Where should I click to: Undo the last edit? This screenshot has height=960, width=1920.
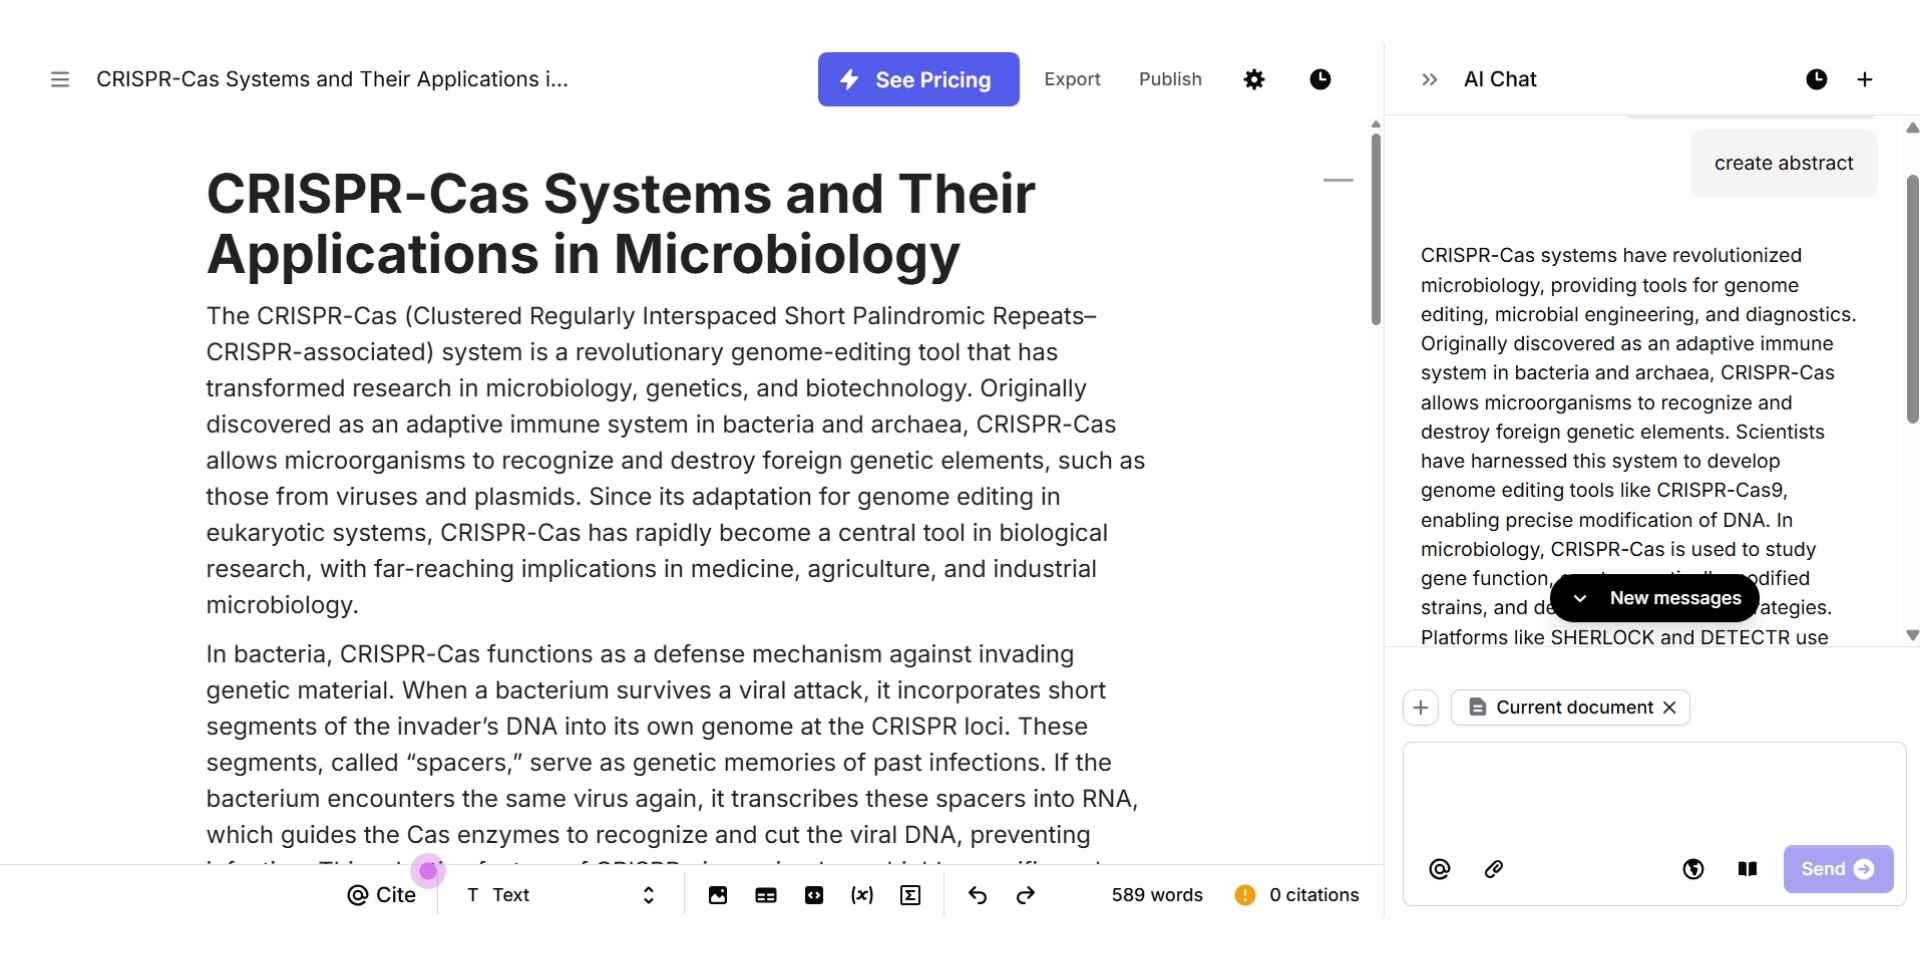coord(977,895)
